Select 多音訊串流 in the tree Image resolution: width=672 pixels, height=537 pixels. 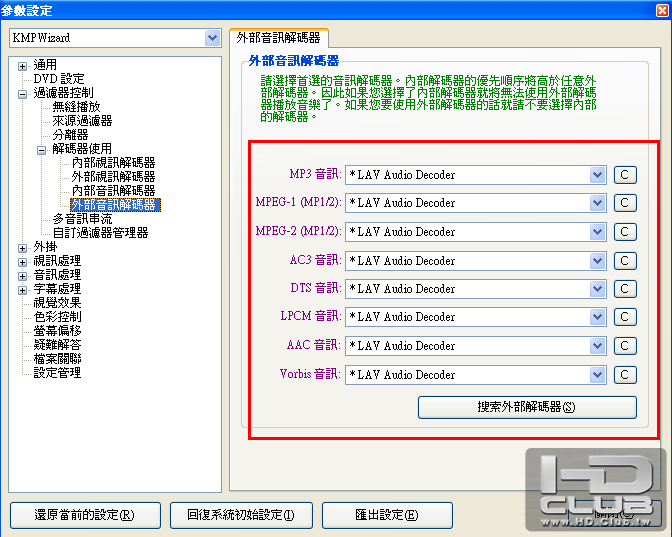coord(82,219)
